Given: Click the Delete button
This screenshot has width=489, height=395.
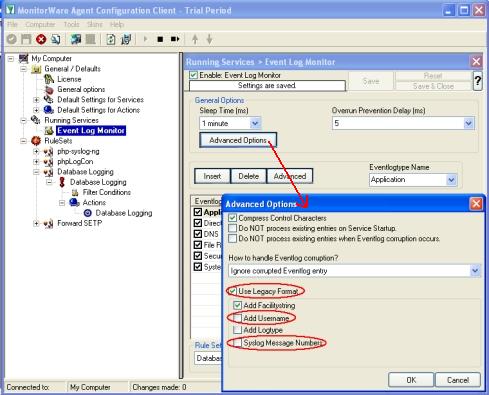Looking at the screenshot, I should click(x=249, y=176).
